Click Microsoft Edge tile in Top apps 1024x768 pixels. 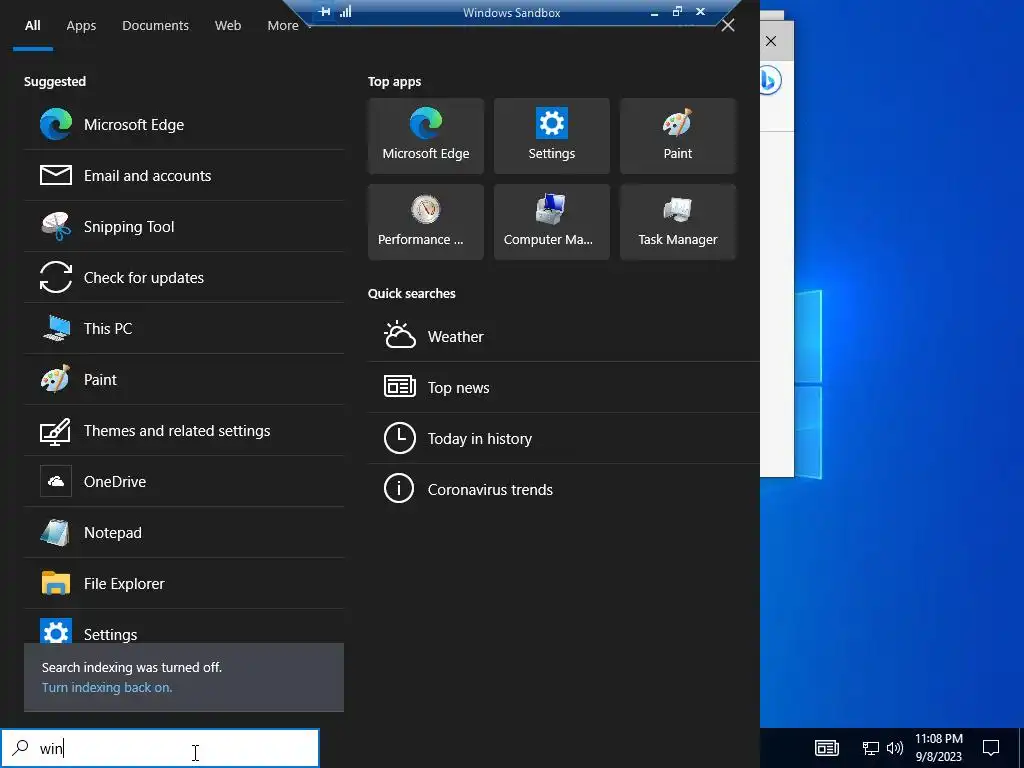click(426, 136)
